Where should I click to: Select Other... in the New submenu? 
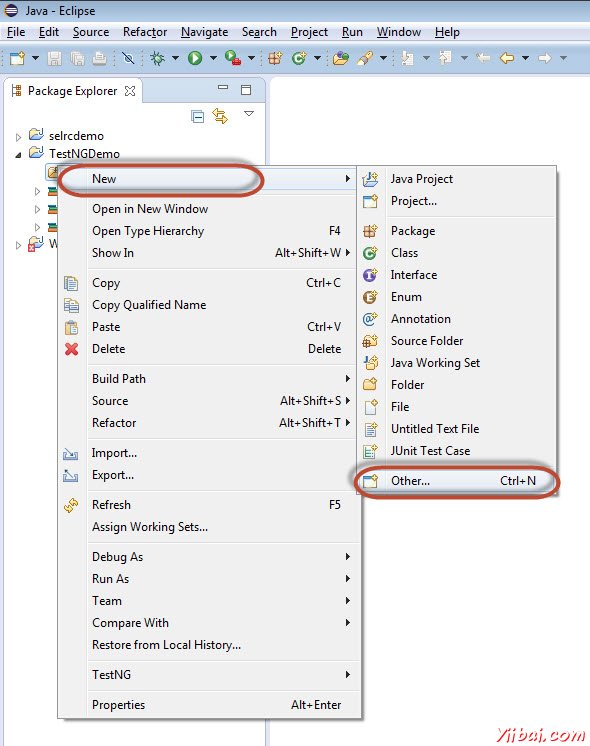coord(457,481)
